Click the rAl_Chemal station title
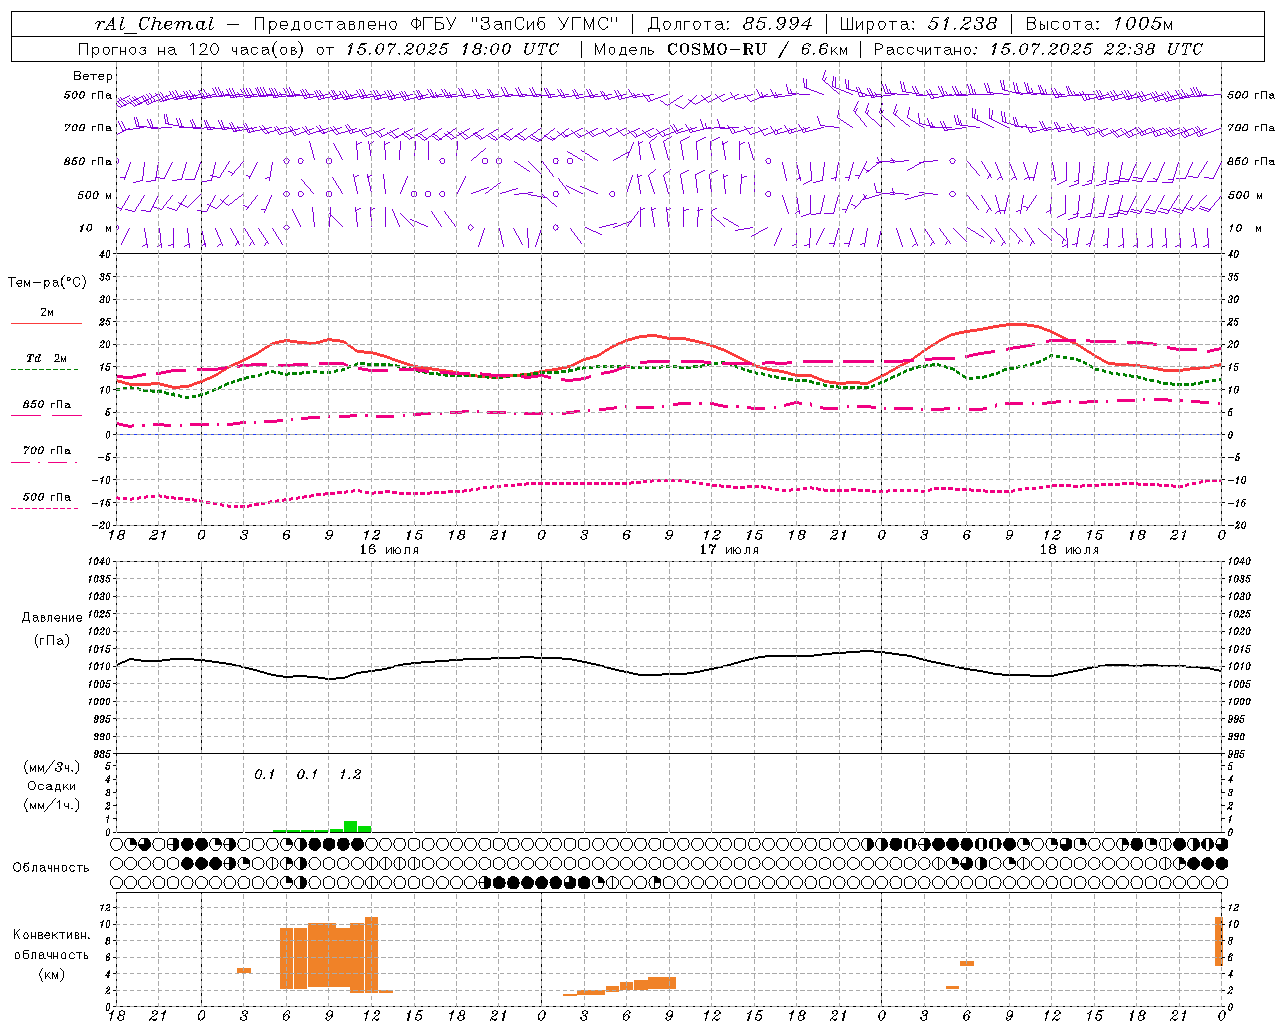Screen dimensions: 1280x1024 pos(154,23)
